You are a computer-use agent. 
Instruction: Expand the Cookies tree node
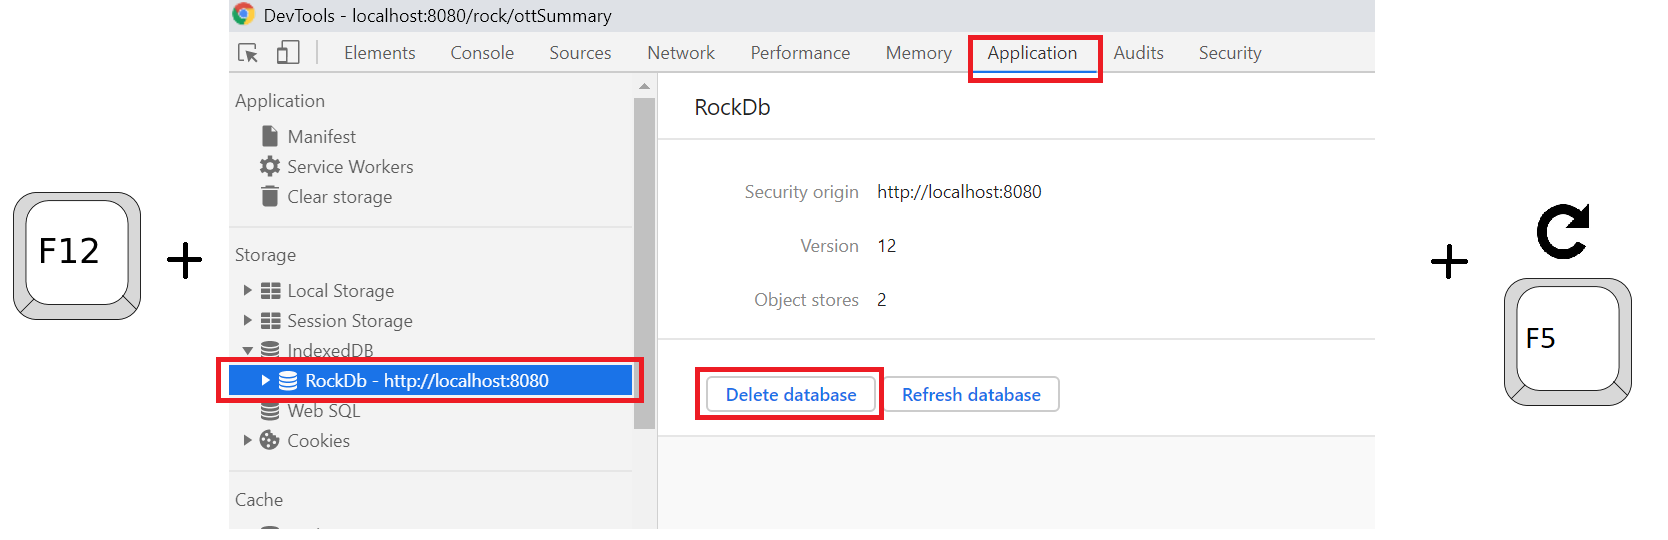pyautogui.click(x=248, y=440)
